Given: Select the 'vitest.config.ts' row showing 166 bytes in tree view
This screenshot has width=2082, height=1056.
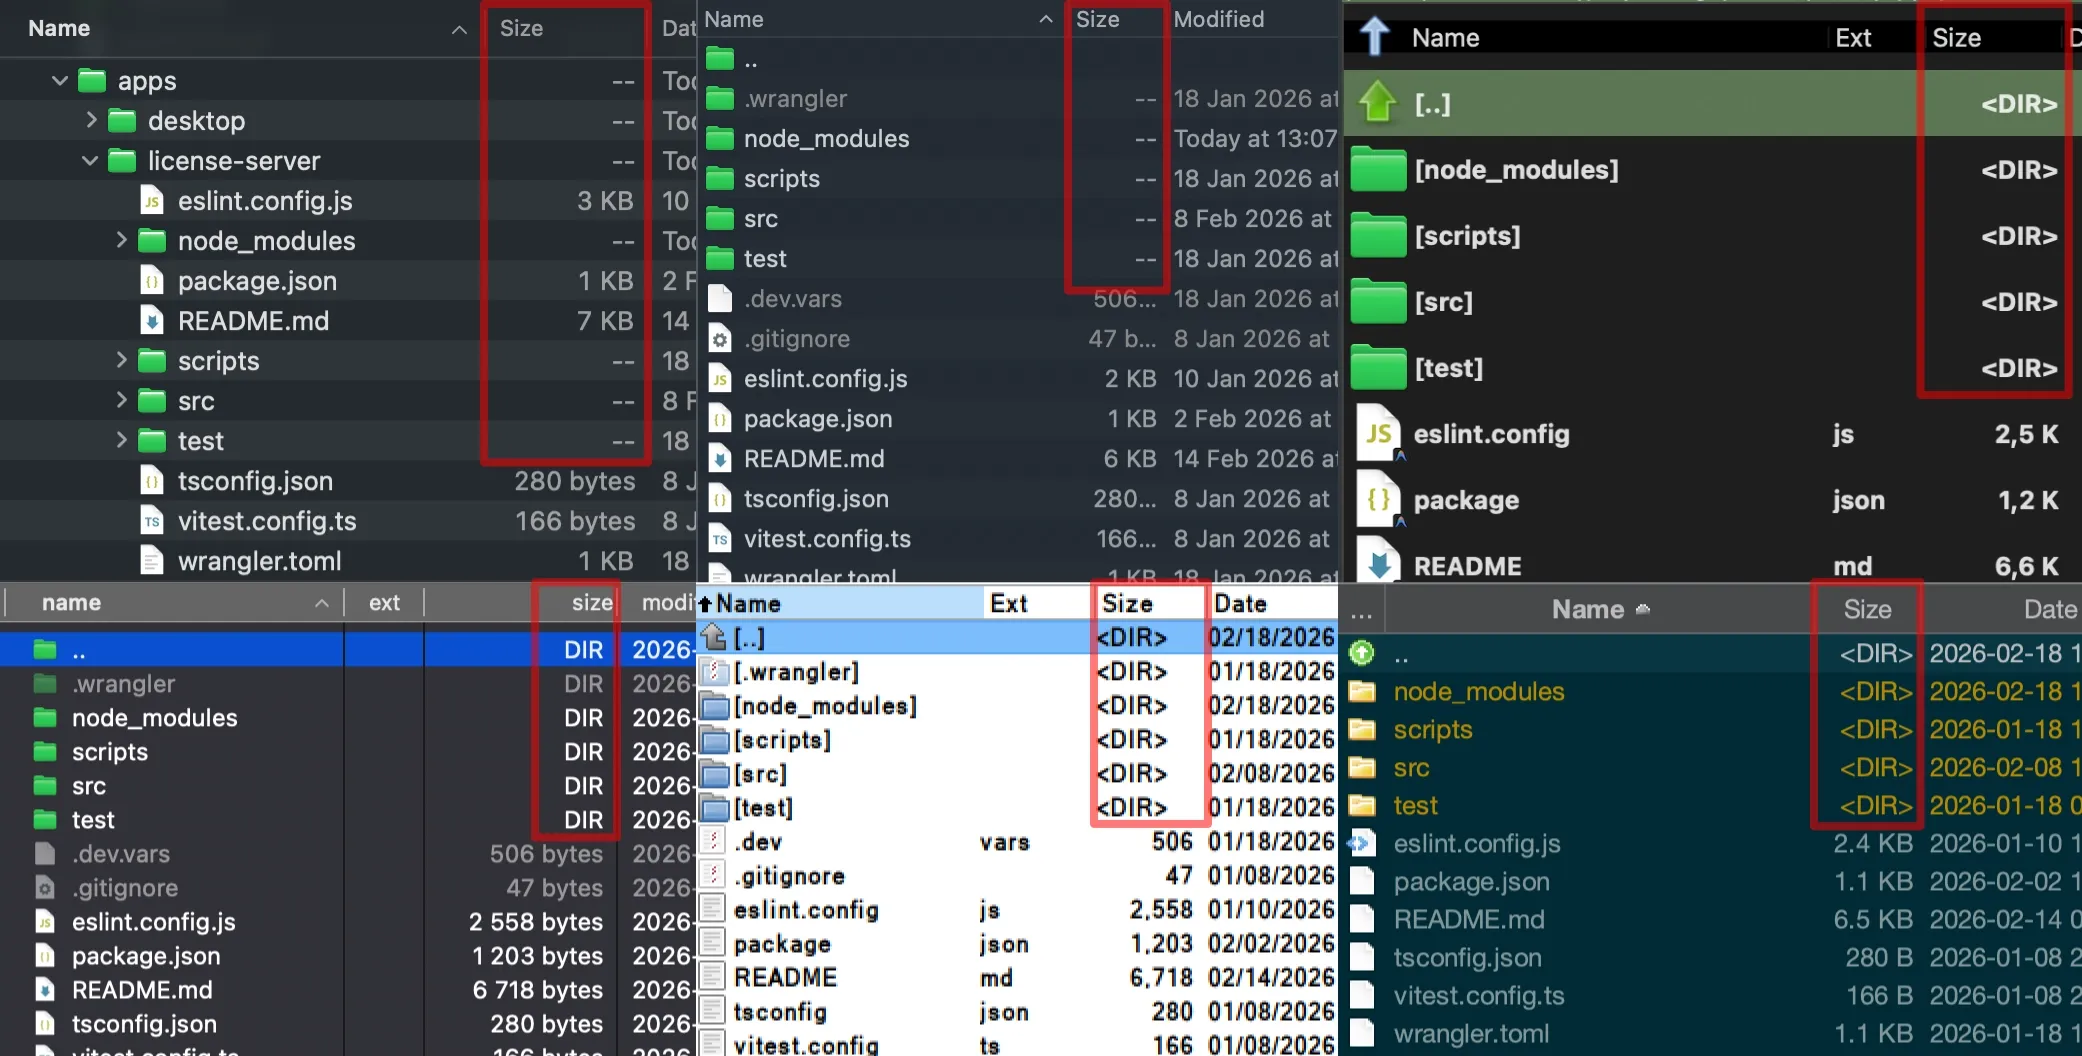Looking at the screenshot, I should pos(348,521).
